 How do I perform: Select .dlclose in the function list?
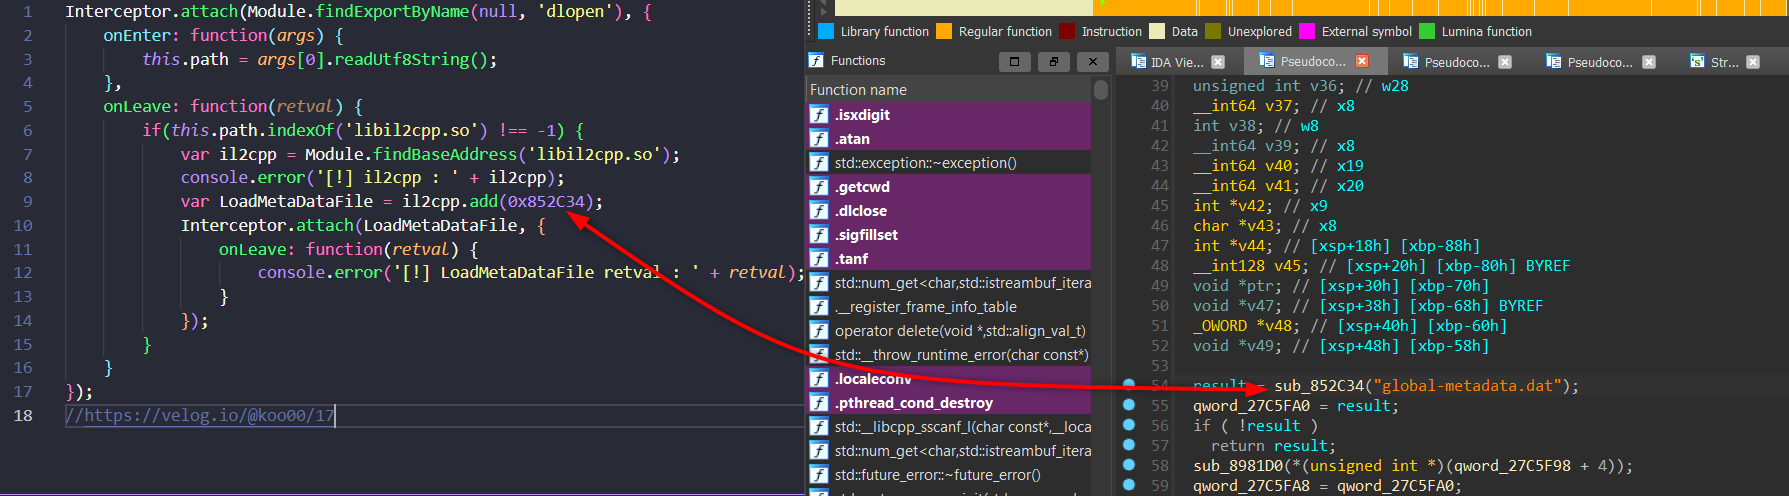pos(950,210)
